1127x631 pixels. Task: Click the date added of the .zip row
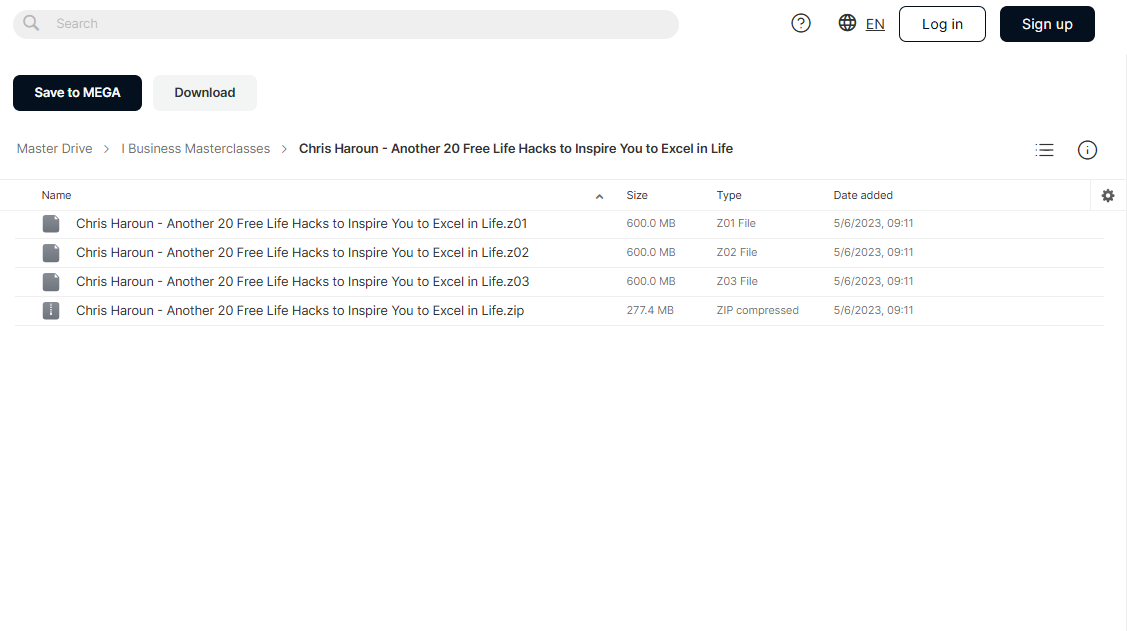point(873,310)
